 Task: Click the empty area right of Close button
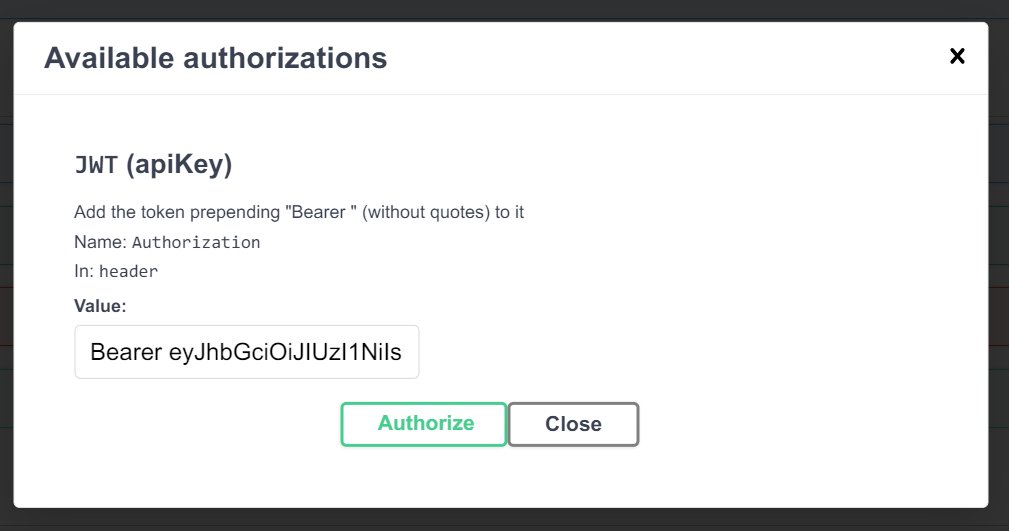800,424
